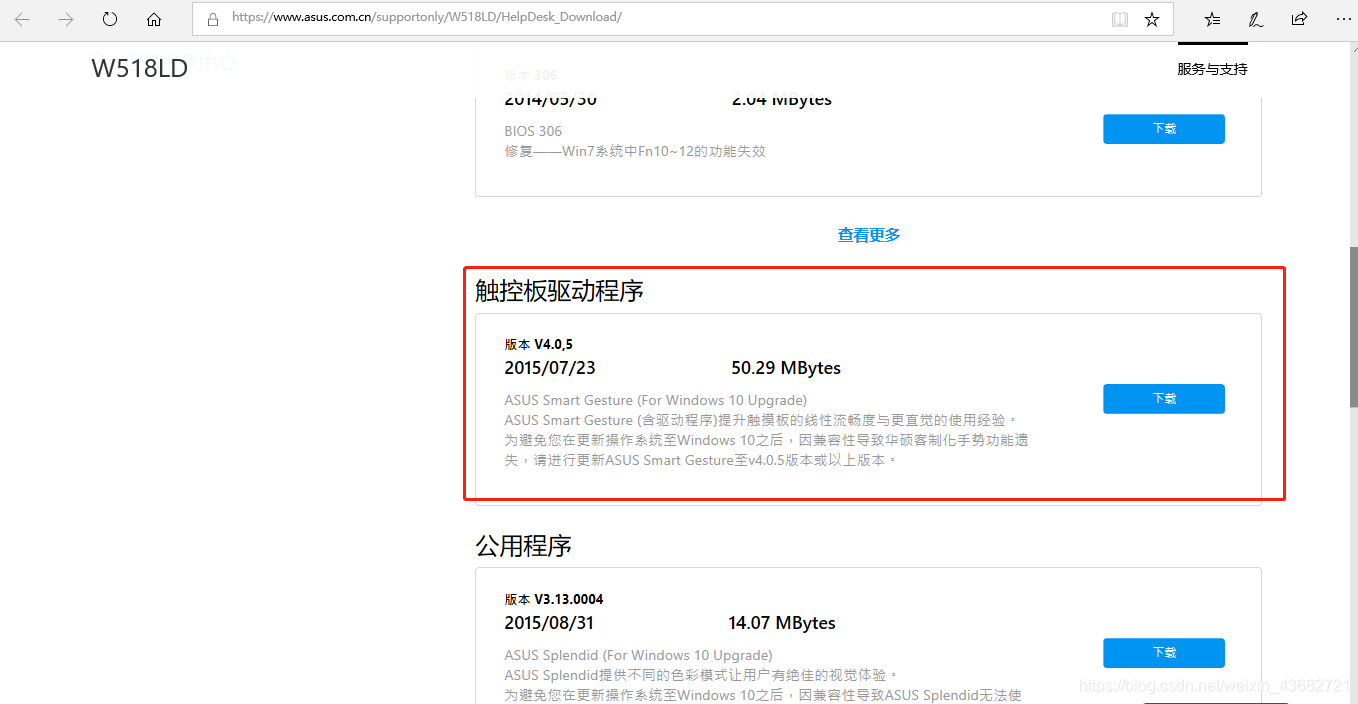Click file size 2.04 MBytes
Image resolution: width=1358 pixels, height=704 pixels.
[782, 99]
